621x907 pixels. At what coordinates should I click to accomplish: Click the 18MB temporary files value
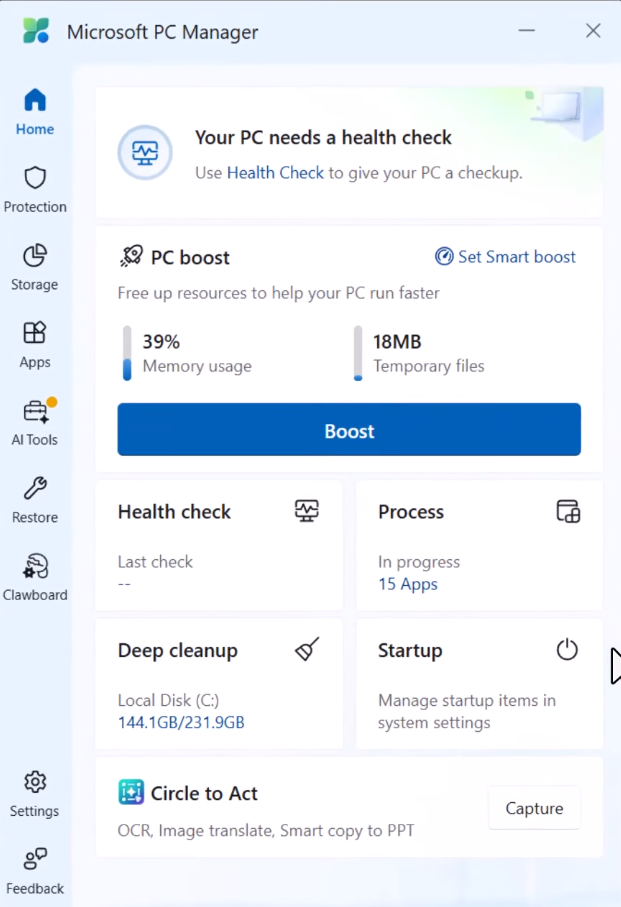(397, 342)
